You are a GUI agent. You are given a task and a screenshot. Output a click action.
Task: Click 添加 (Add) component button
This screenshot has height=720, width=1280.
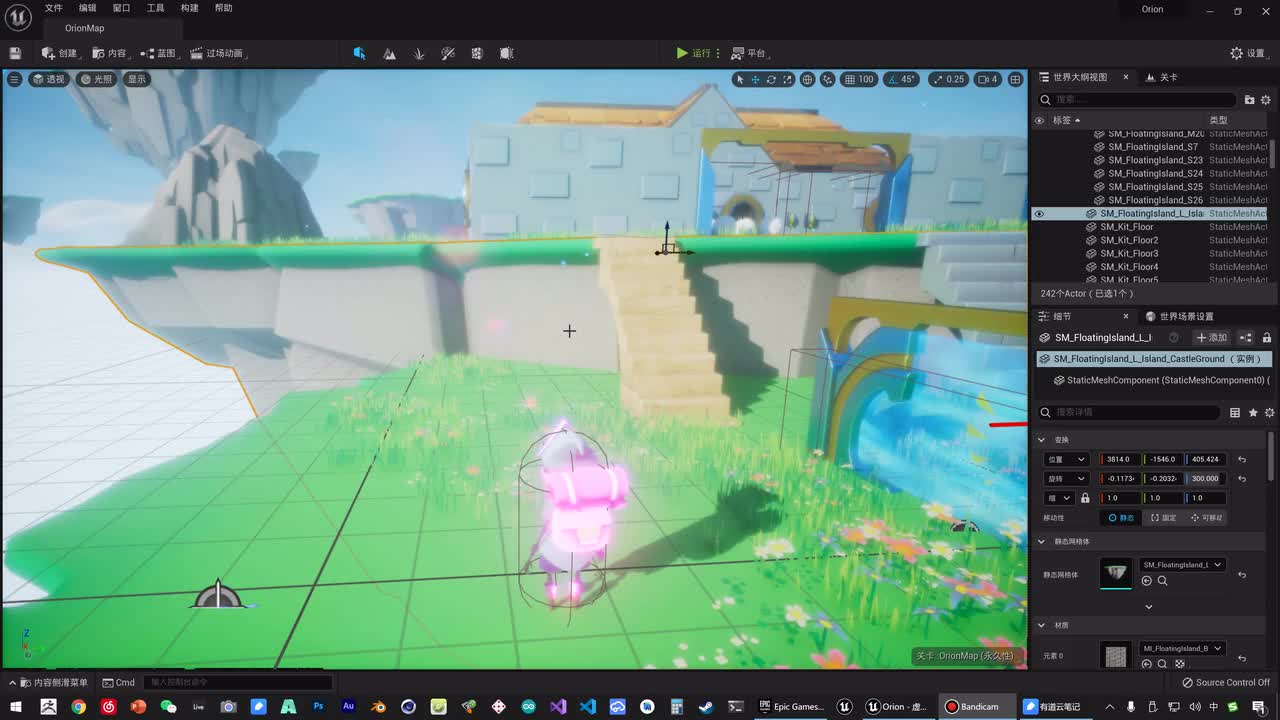(x=1212, y=338)
